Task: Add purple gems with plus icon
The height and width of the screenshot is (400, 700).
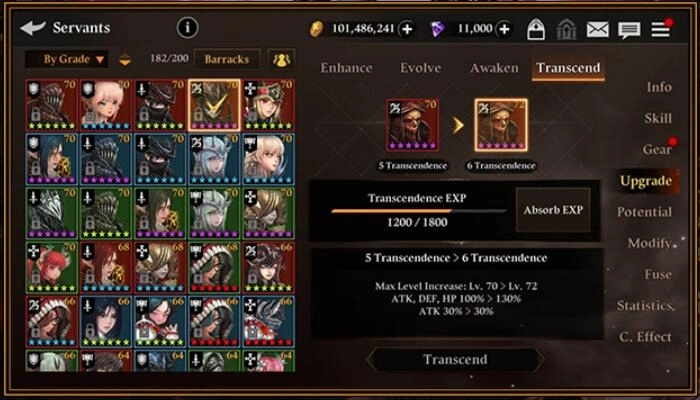Action: pyautogui.click(x=504, y=29)
